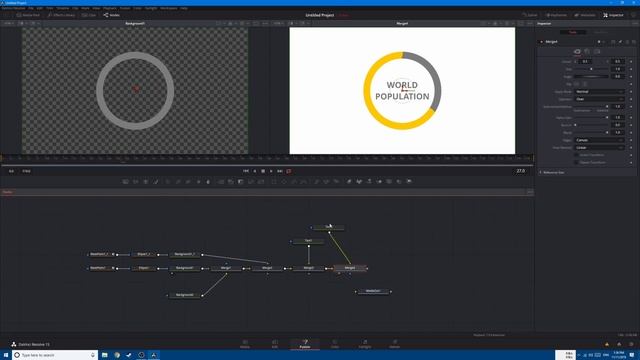The width and height of the screenshot is (640, 360).
Task: Stop playback
Action: click(x=263, y=171)
